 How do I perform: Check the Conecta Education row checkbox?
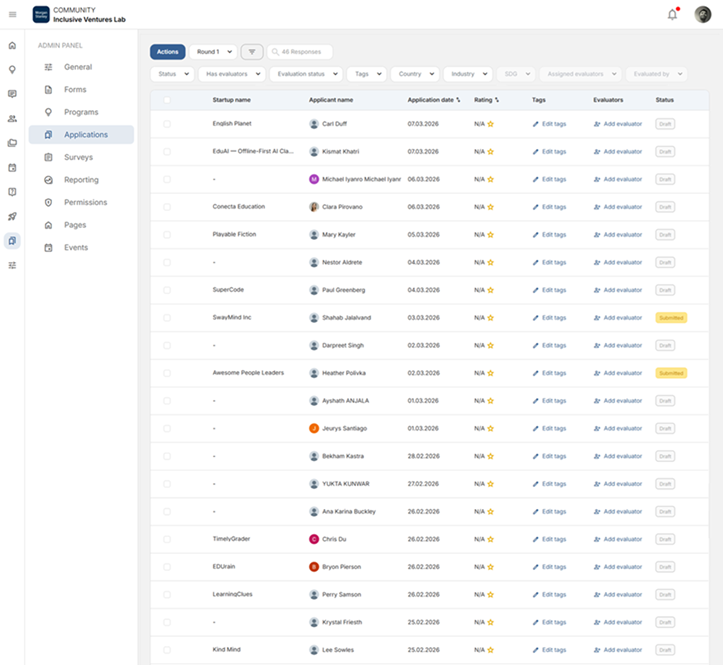click(x=167, y=207)
